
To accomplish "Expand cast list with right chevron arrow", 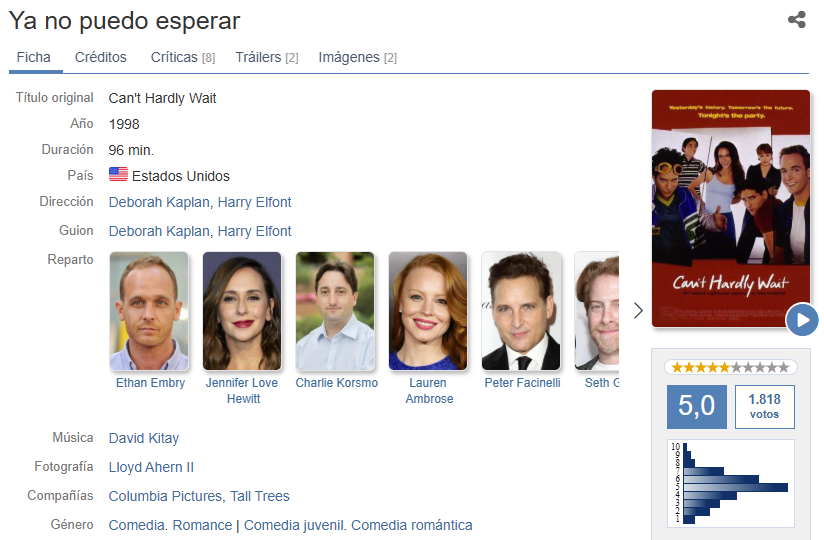I will 638,310.
